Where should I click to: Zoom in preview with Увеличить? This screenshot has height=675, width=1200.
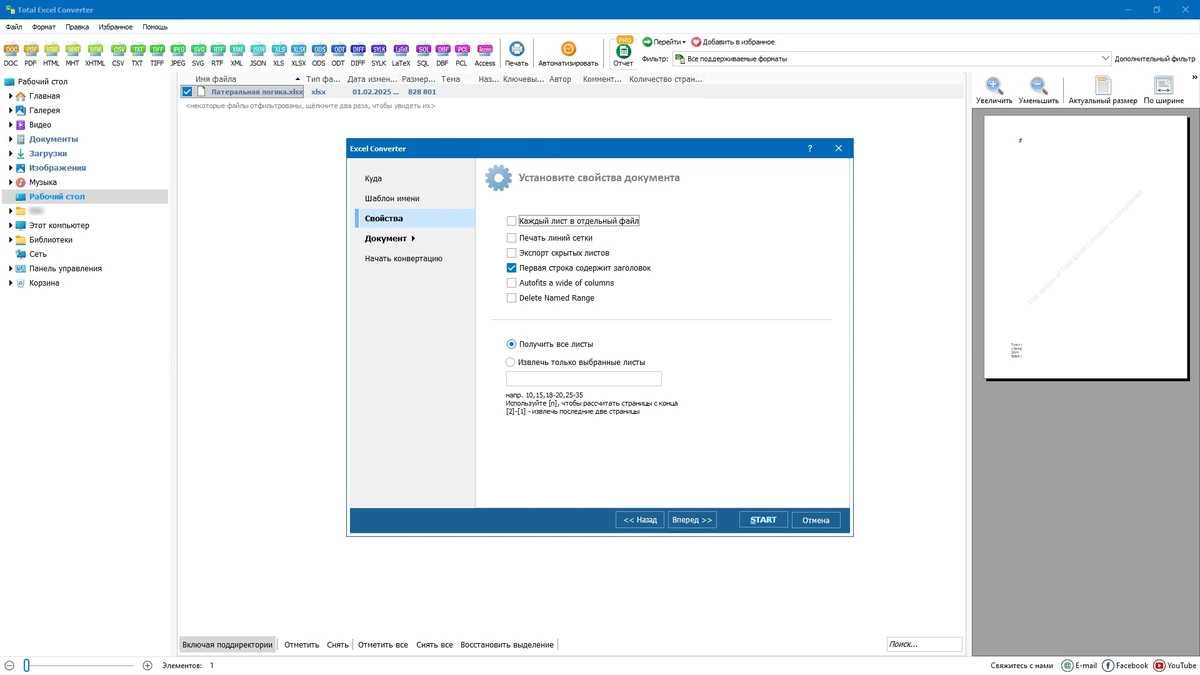coord(994,90)
